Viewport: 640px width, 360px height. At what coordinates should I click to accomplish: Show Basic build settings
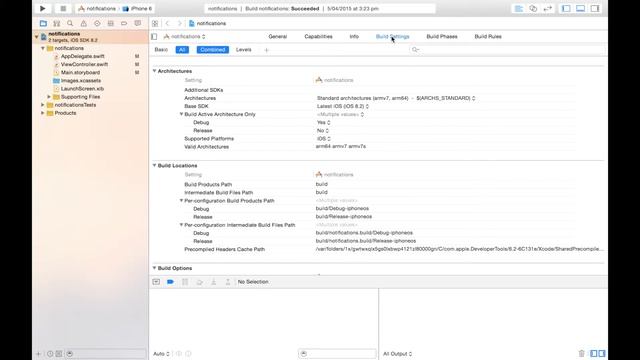coord(161,50)
